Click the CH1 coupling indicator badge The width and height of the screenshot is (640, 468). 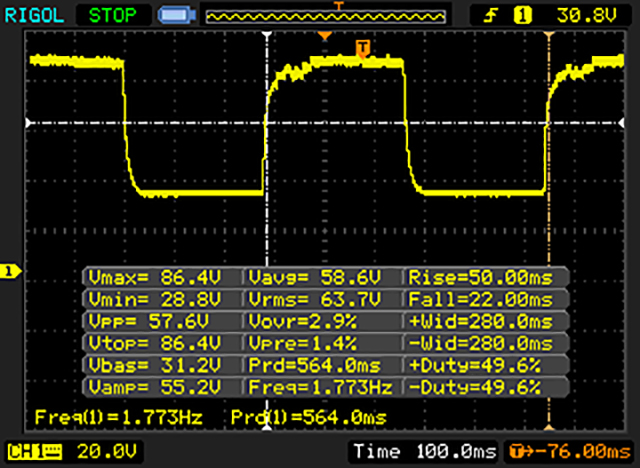click(x=35, y=452)
